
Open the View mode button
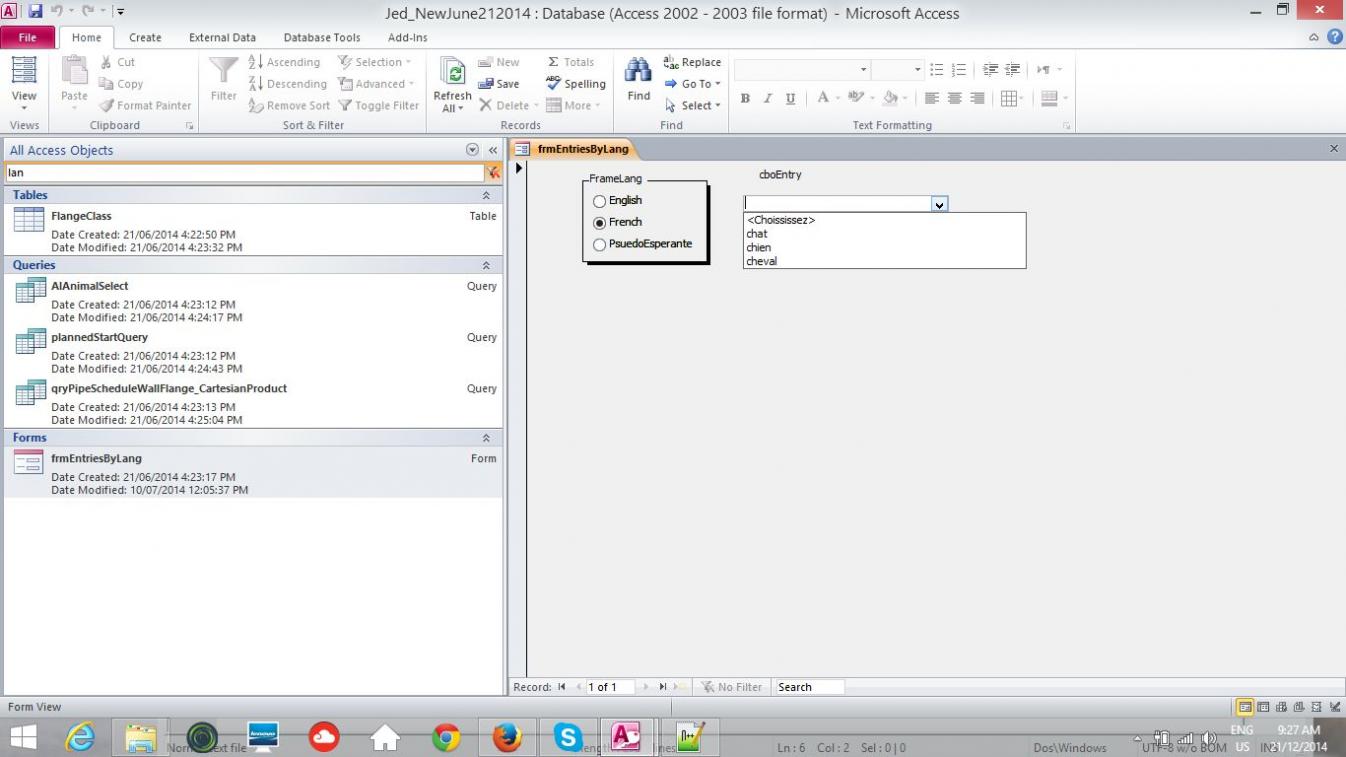tap(24, 84)
